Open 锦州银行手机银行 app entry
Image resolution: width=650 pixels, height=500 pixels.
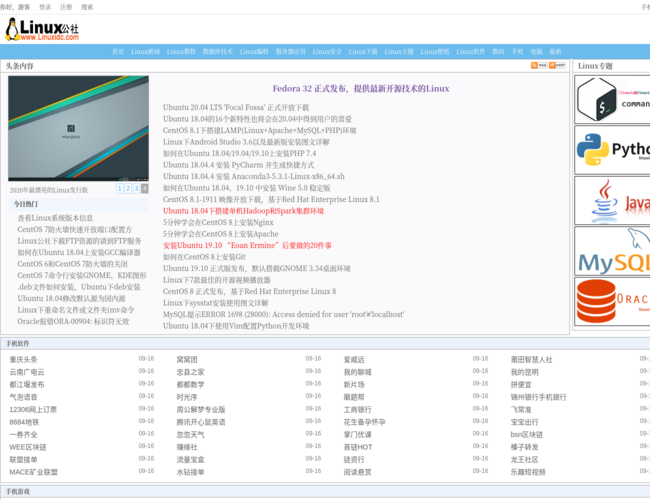click(538, 397)
